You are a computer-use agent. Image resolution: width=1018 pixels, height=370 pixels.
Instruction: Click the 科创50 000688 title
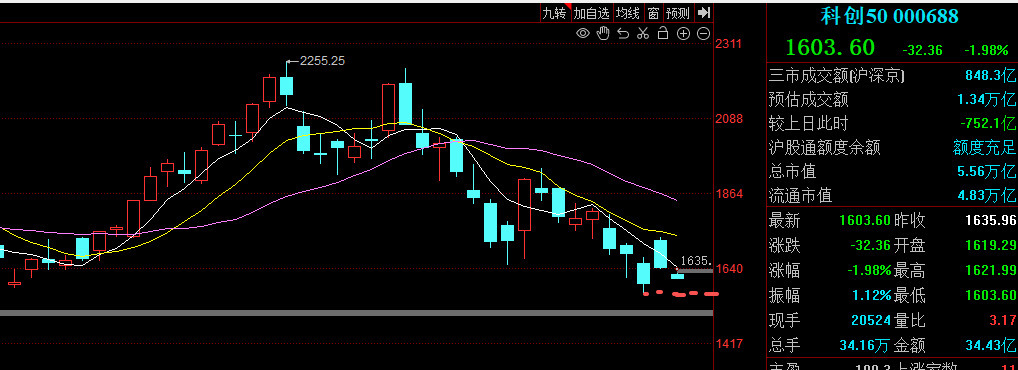click(x=889, y=16)
